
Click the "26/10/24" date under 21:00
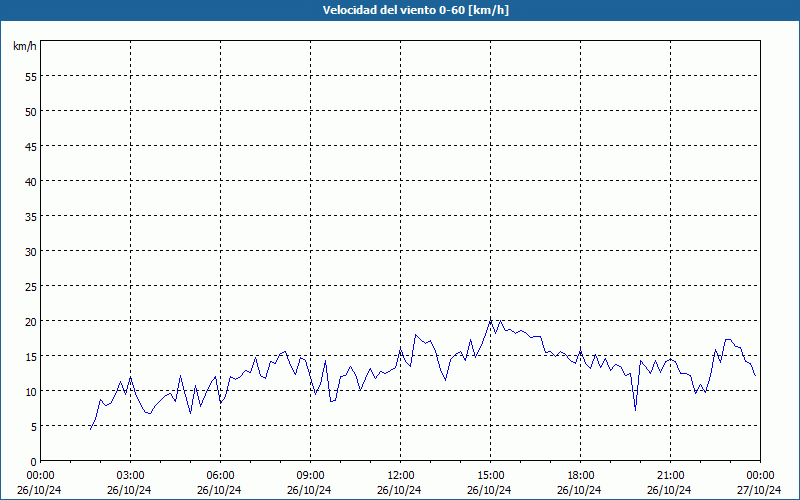[669, 490]
